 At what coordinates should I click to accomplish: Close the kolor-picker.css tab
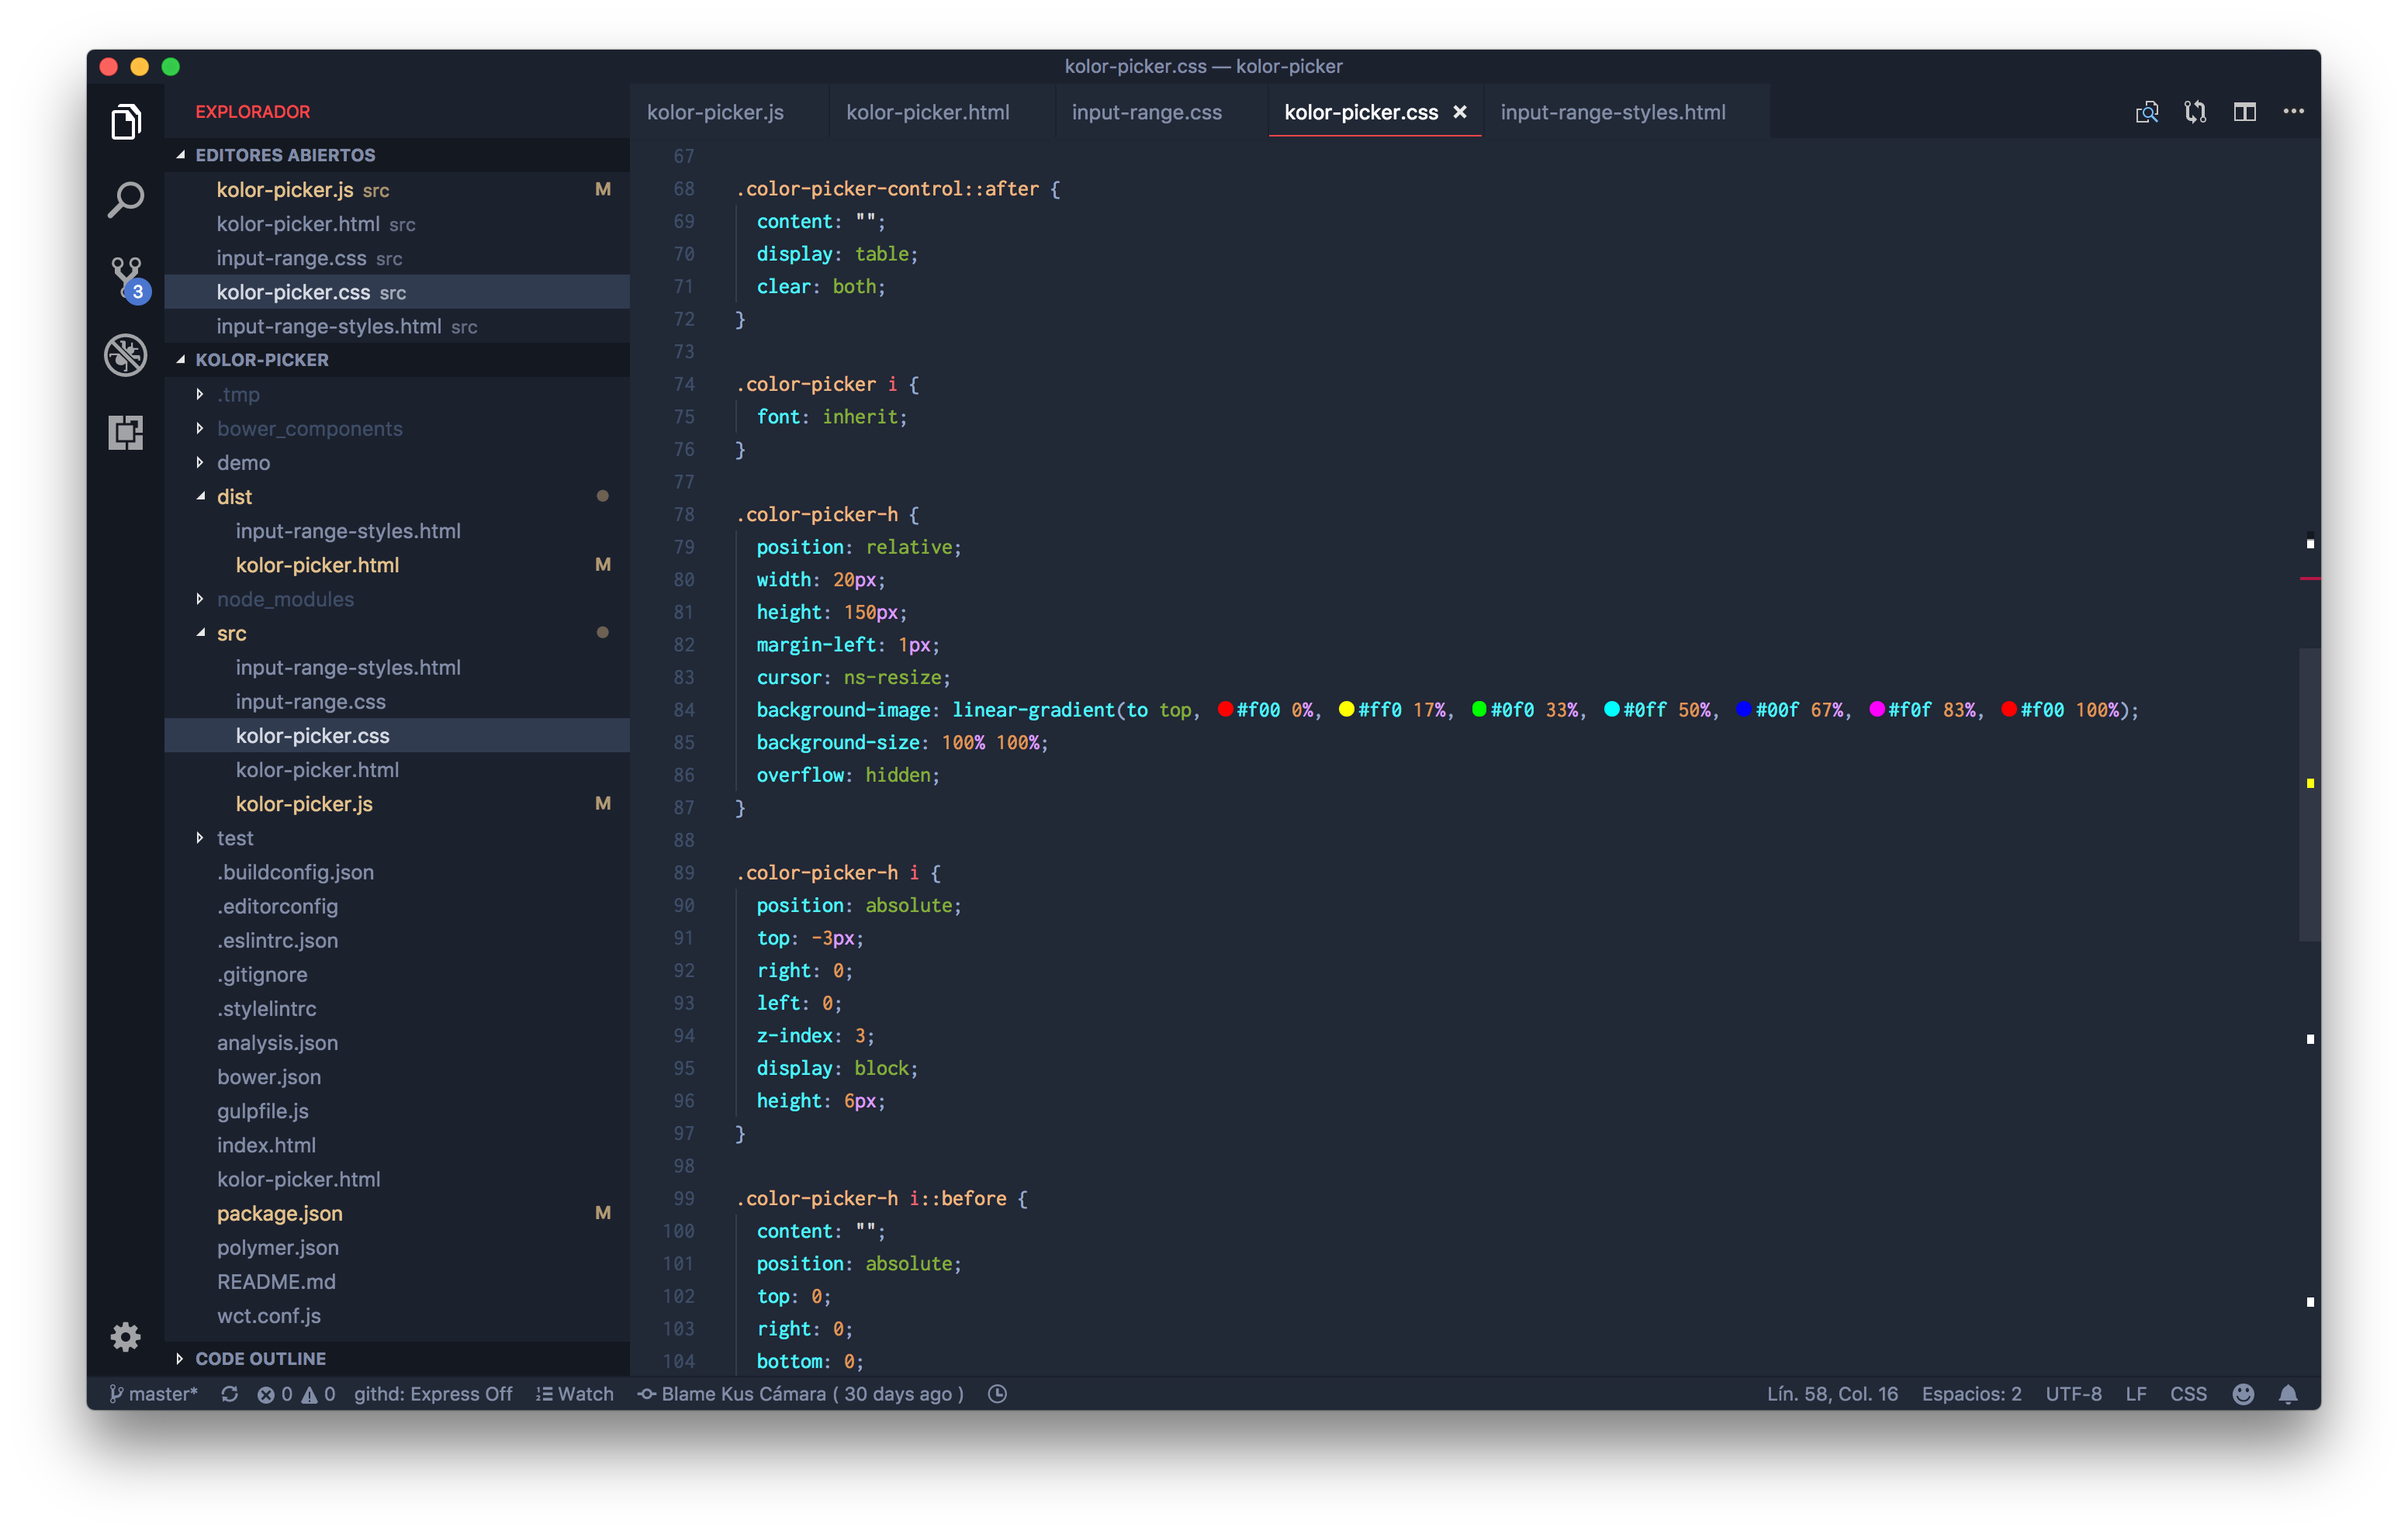click(x=1460, y=112)
